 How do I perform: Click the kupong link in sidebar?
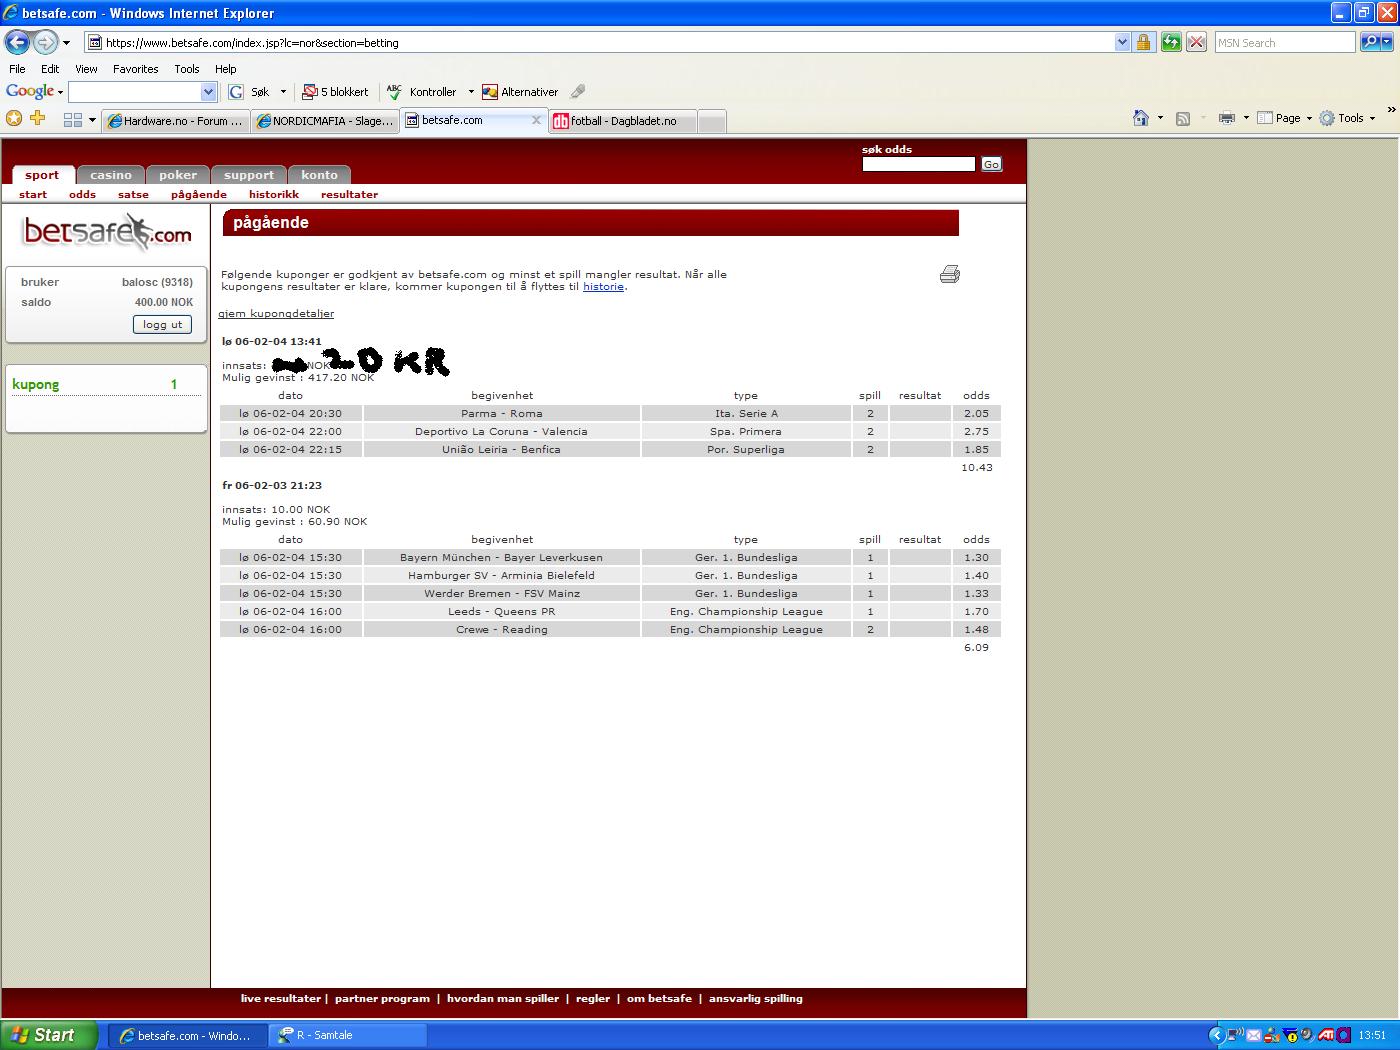35,384
